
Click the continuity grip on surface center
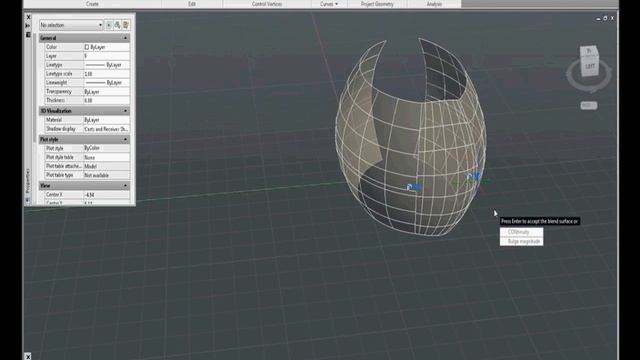point(413,187)
